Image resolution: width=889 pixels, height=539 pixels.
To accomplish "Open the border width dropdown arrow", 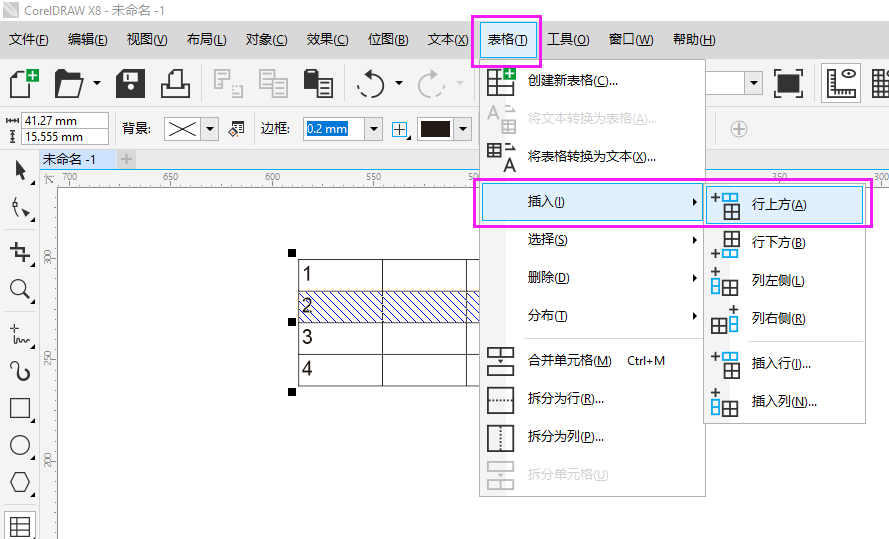I will tap(374, 129).
